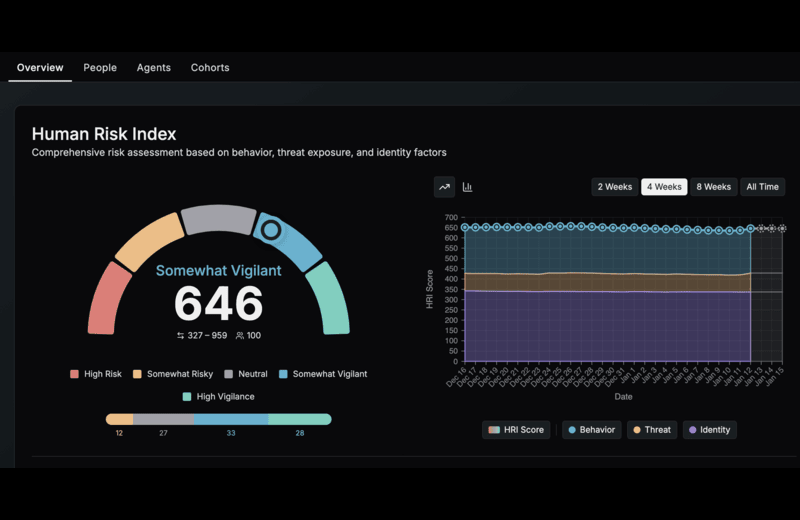Open the People tab

100,68
